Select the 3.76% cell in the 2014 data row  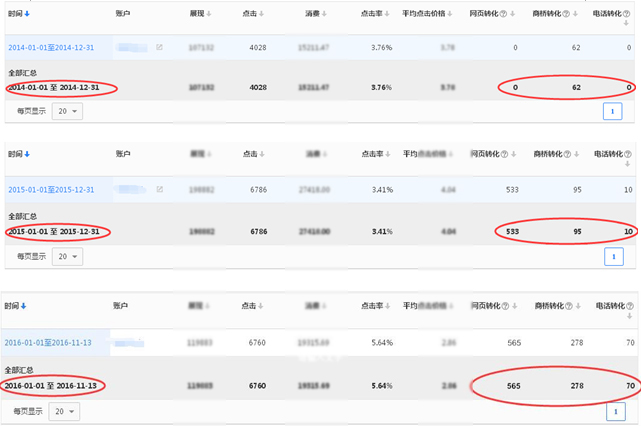click(x=381, y=48)
